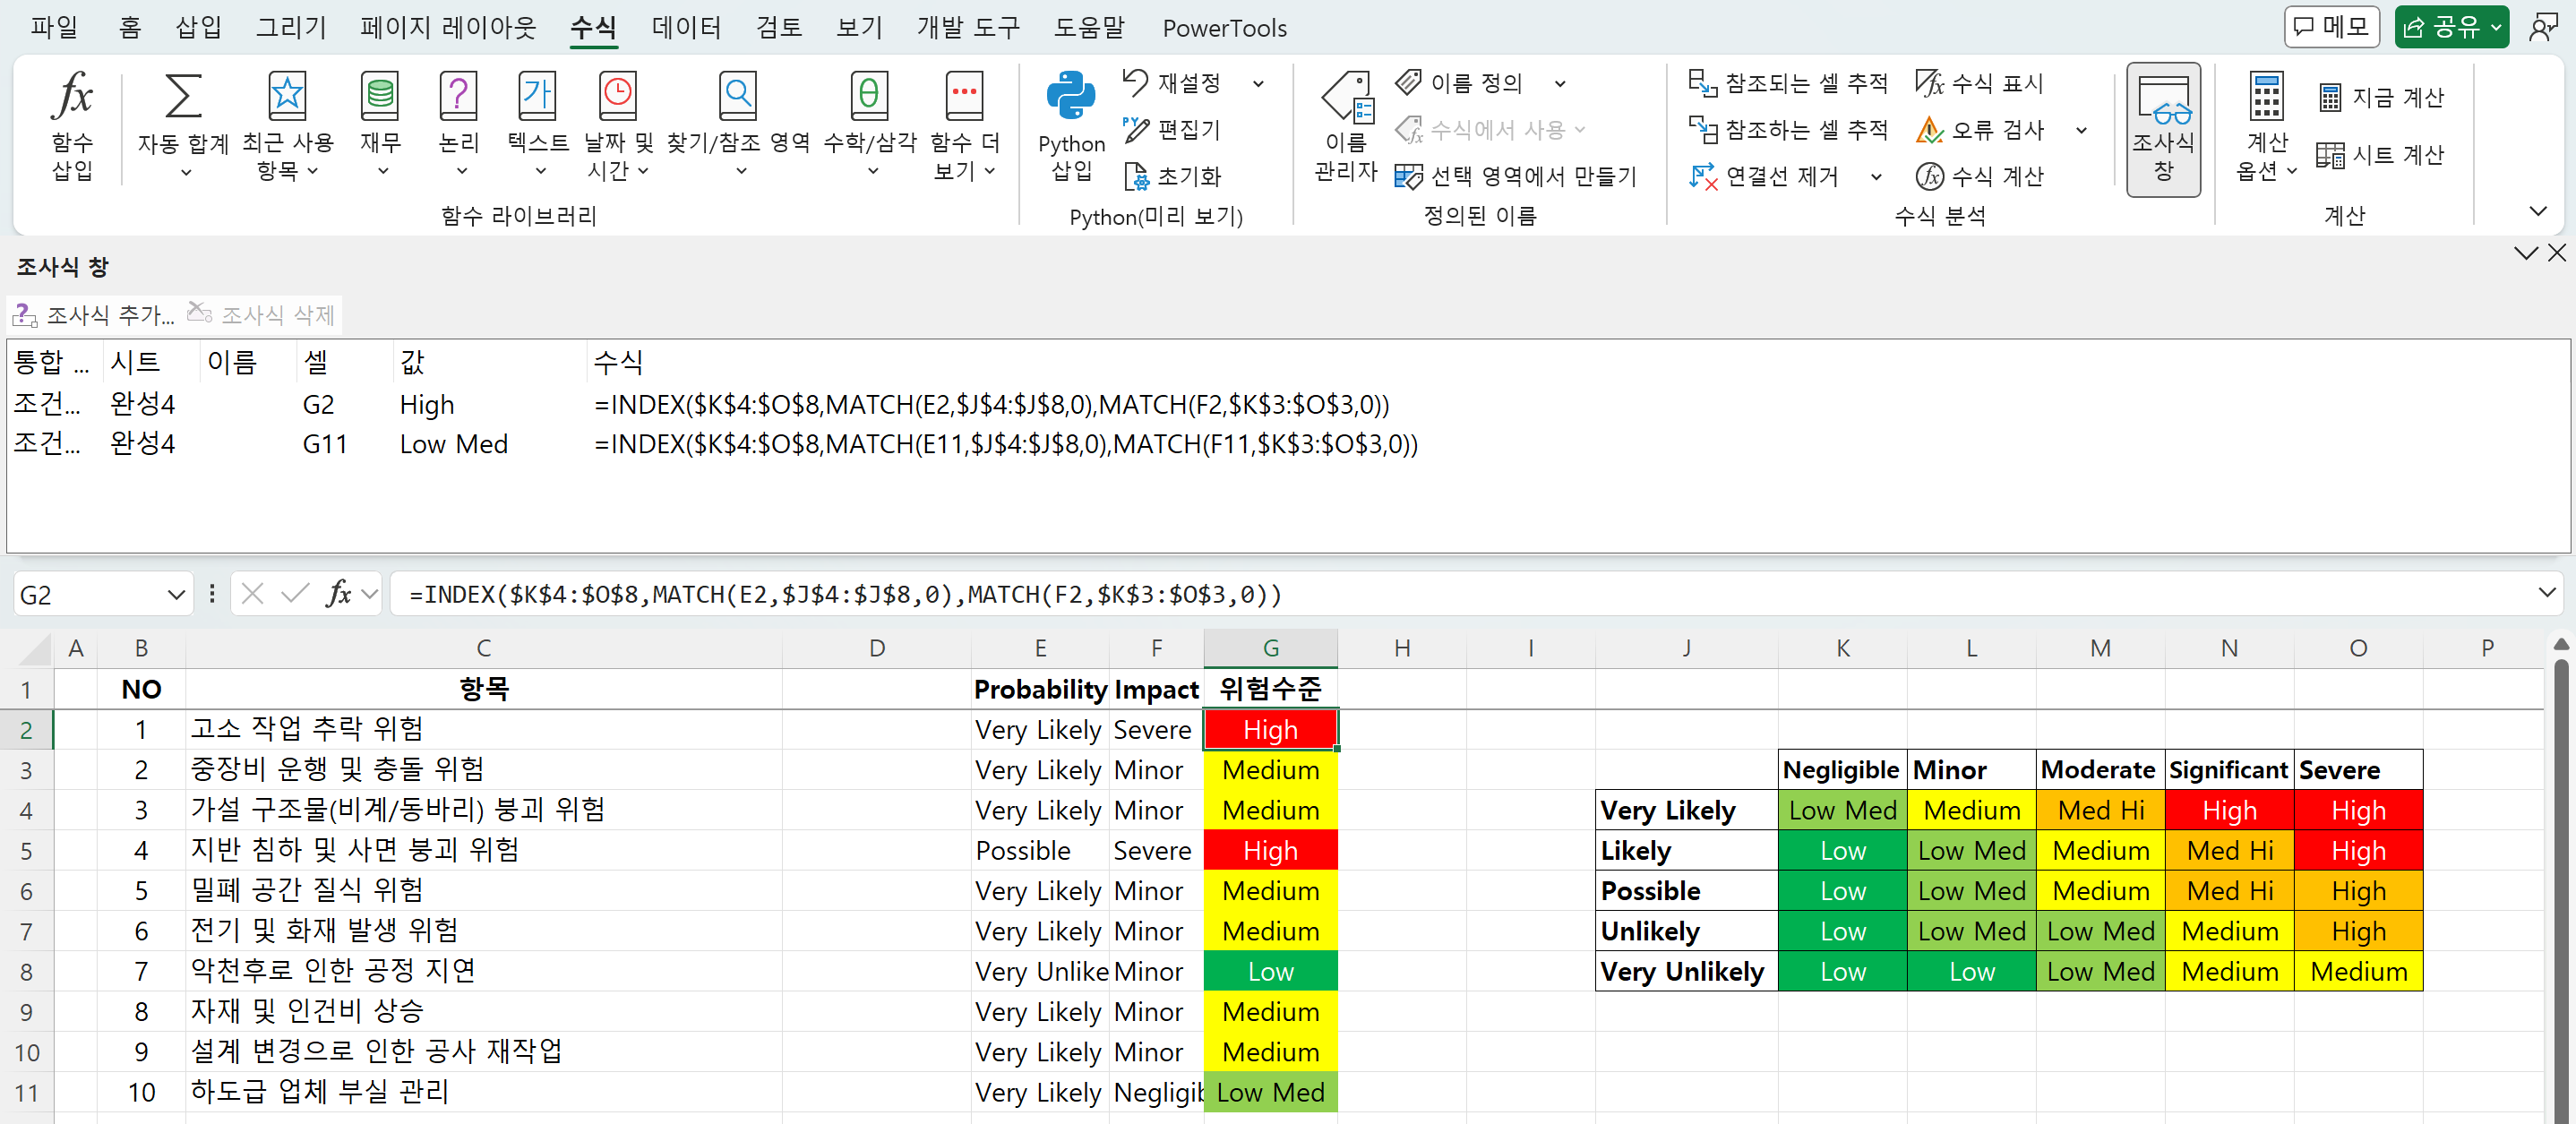This screenshot has width=2576, height=1124.
Task: Open the 재무 functions icon
Action: pos(380,97)
